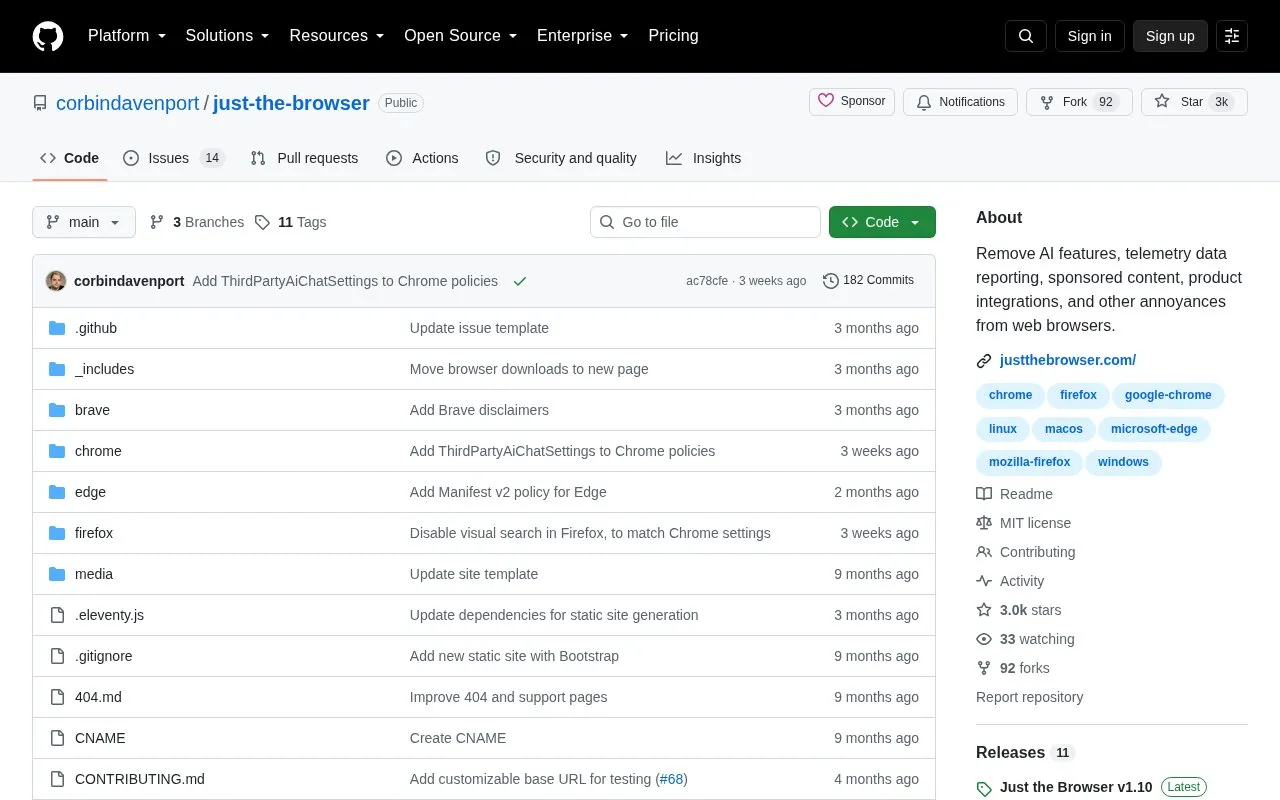Switch to the Insights tab
The image size is (1280, 800).
click(704, 158)
